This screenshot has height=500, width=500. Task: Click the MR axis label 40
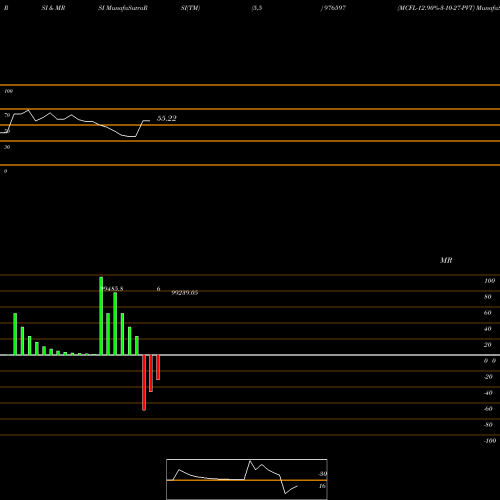(x=488, y=329)
